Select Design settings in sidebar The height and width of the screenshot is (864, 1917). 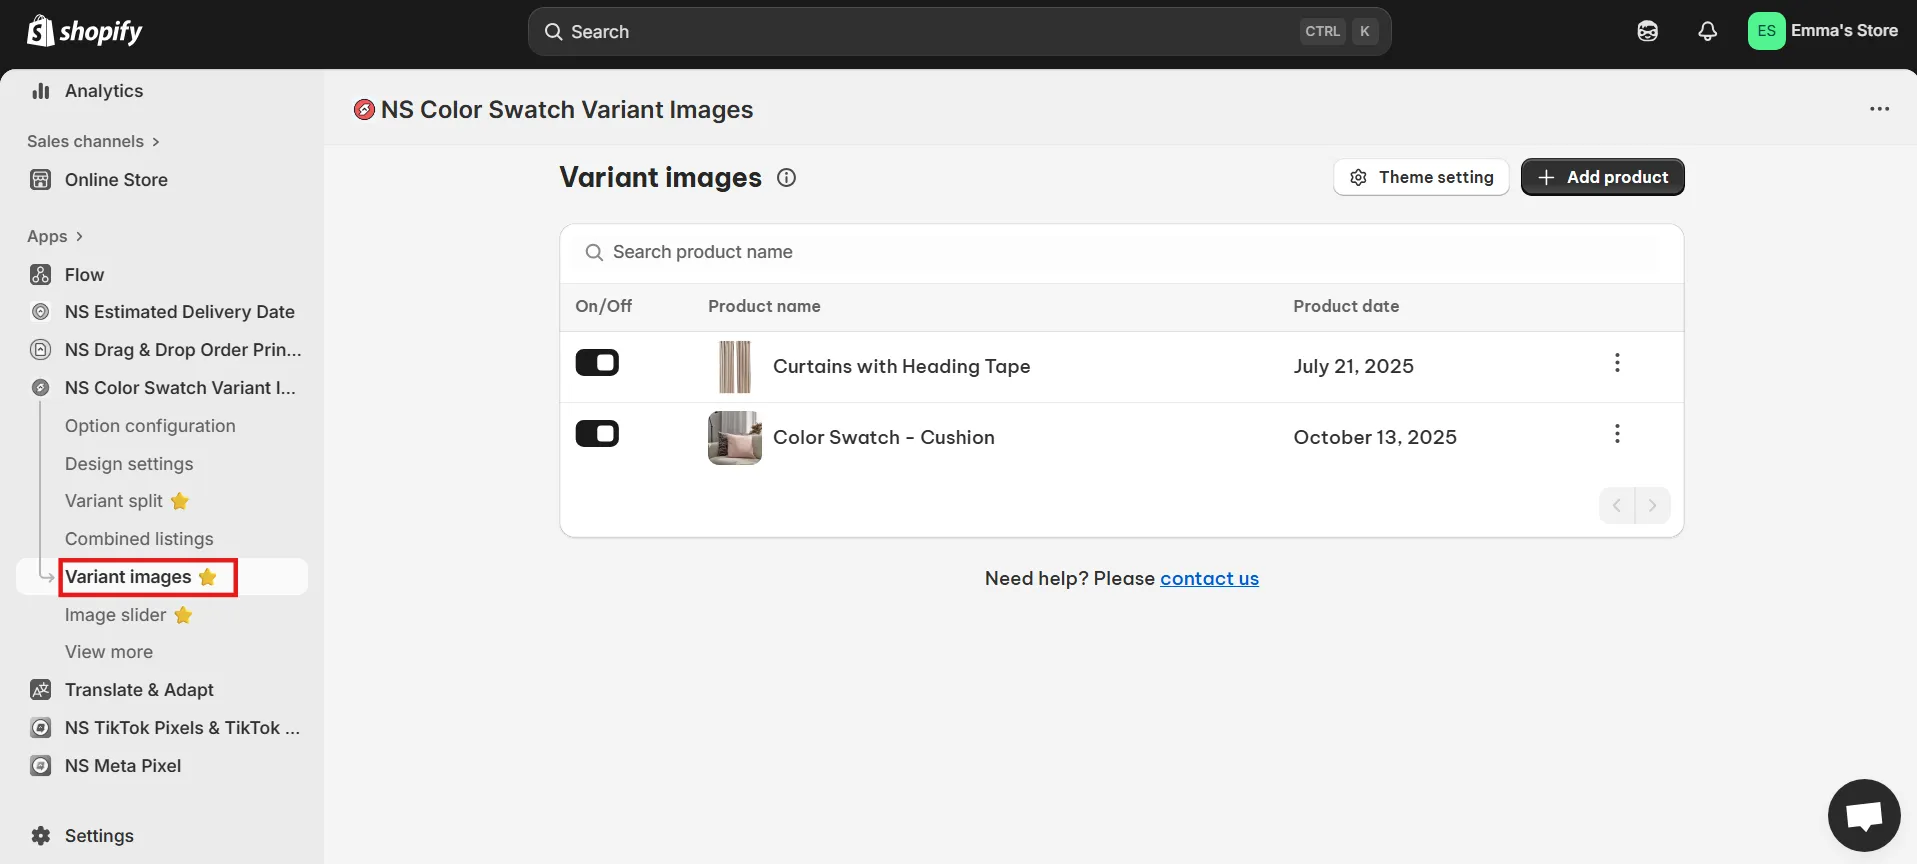129,464
